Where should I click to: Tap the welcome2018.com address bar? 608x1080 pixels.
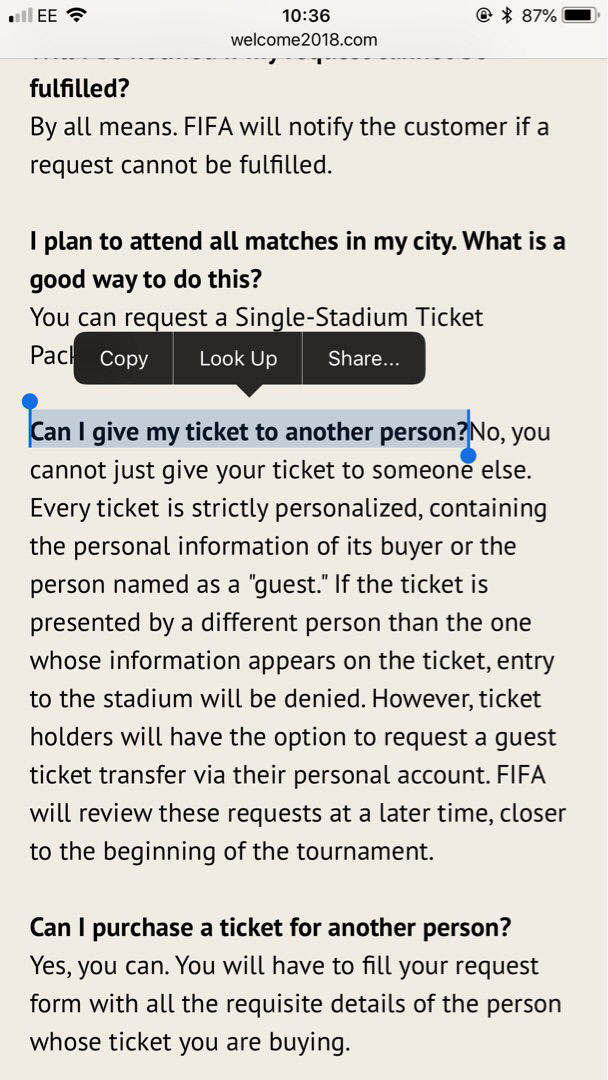coord(304,40)
